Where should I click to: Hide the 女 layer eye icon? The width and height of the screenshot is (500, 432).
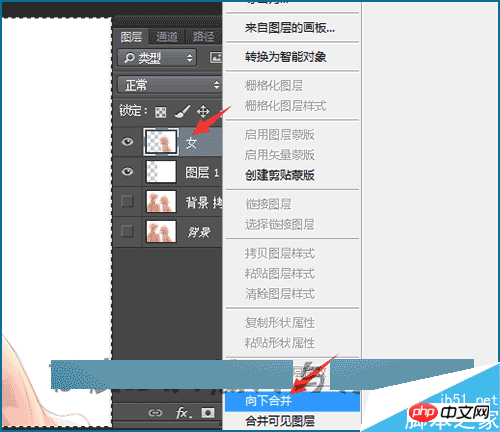127,142
